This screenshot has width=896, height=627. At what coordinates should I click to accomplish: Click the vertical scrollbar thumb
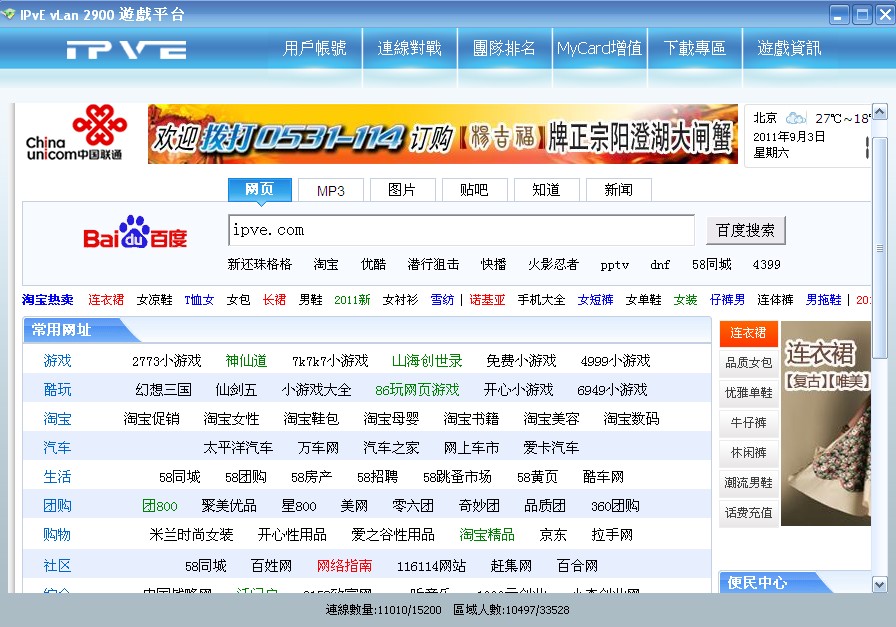pos(880,248)
